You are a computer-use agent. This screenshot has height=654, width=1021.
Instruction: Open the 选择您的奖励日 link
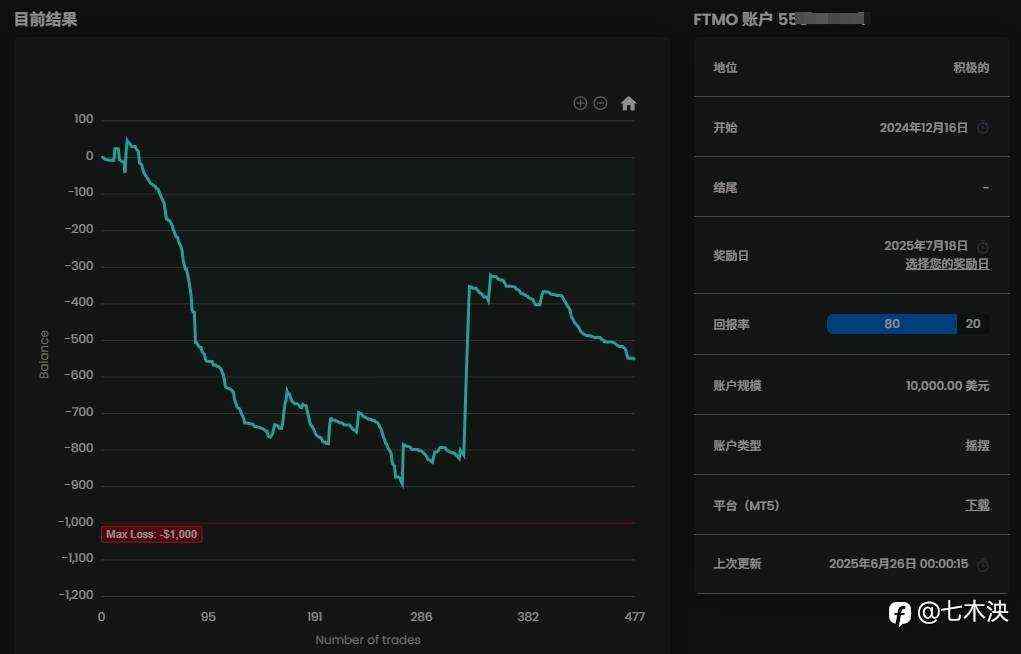coord(947,264)
